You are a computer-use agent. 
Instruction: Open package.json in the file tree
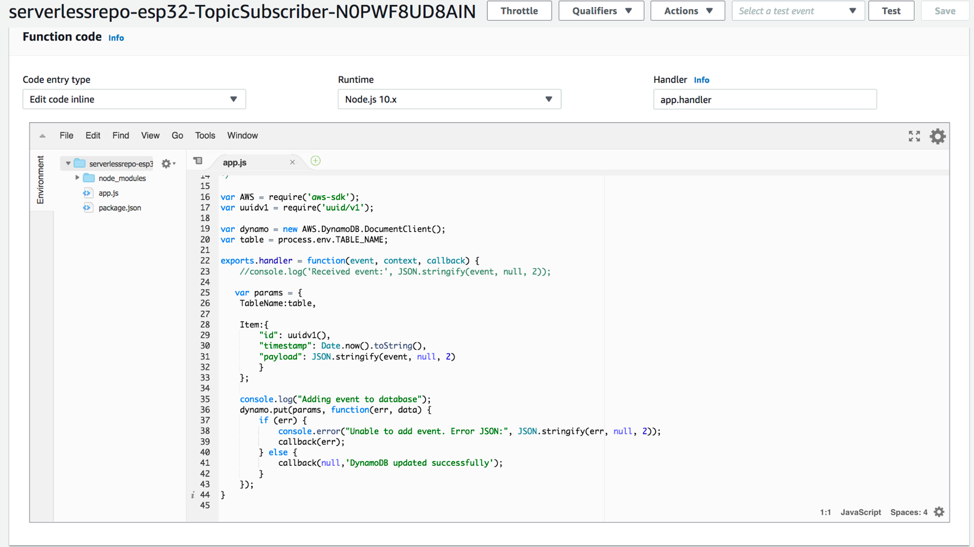pos(119,208)
